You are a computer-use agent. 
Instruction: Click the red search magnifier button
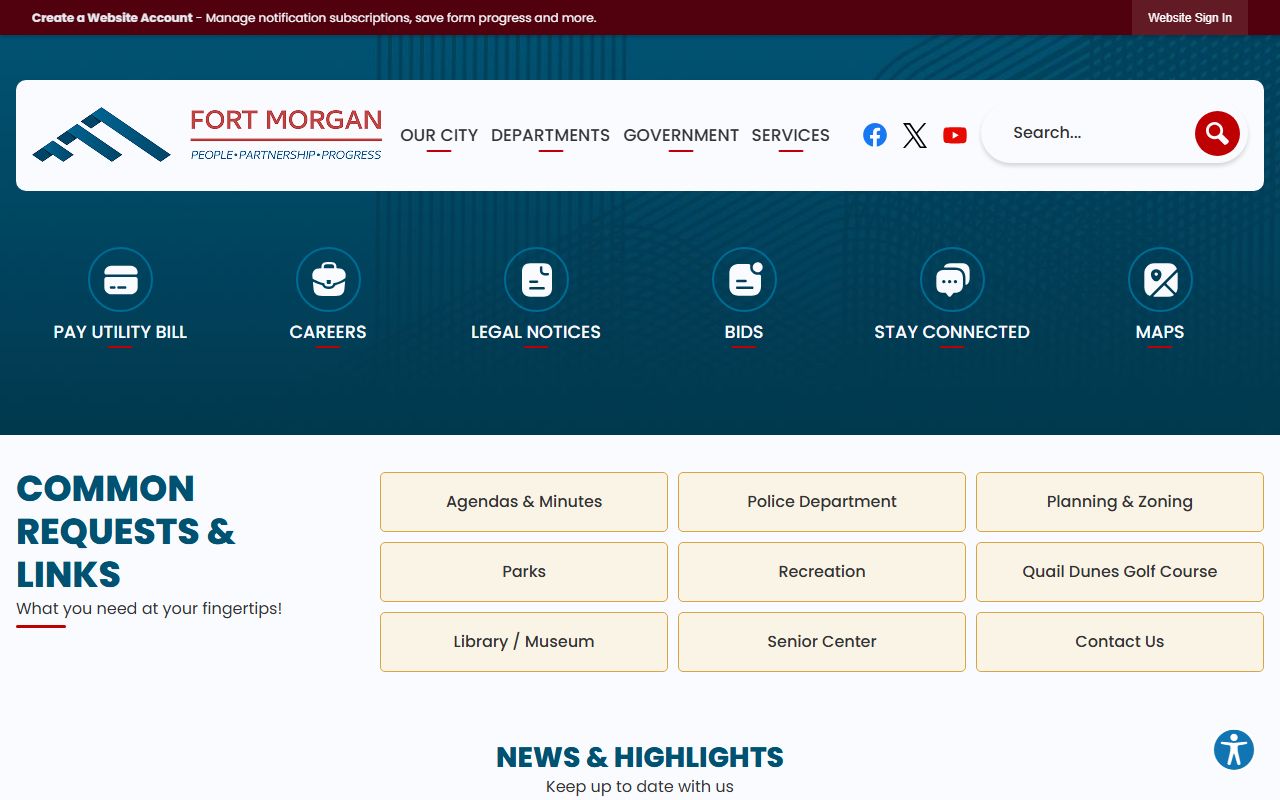[1217, 133]
